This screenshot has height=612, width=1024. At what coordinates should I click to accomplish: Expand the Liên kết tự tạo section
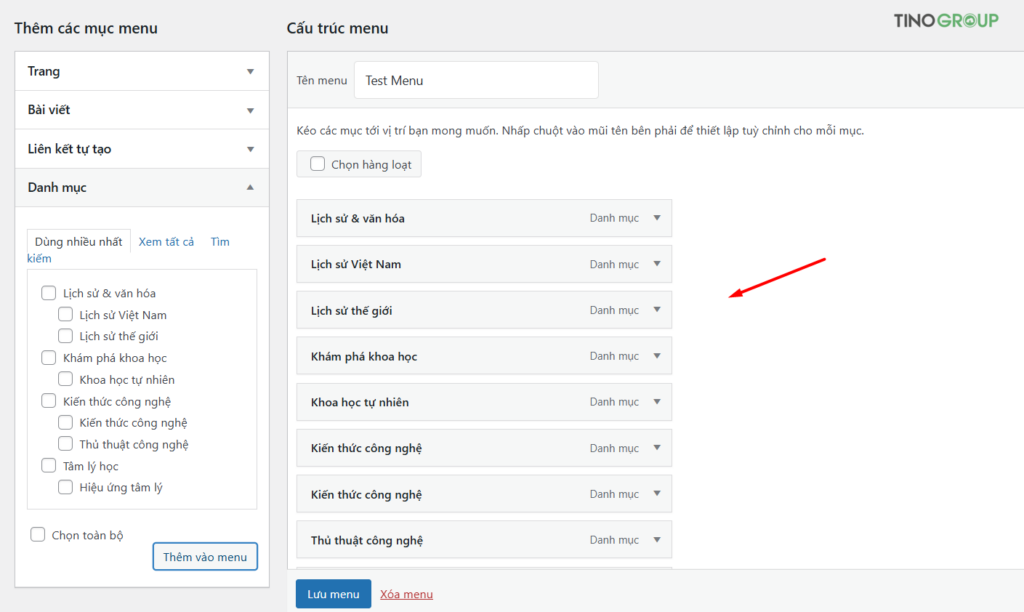142,149
